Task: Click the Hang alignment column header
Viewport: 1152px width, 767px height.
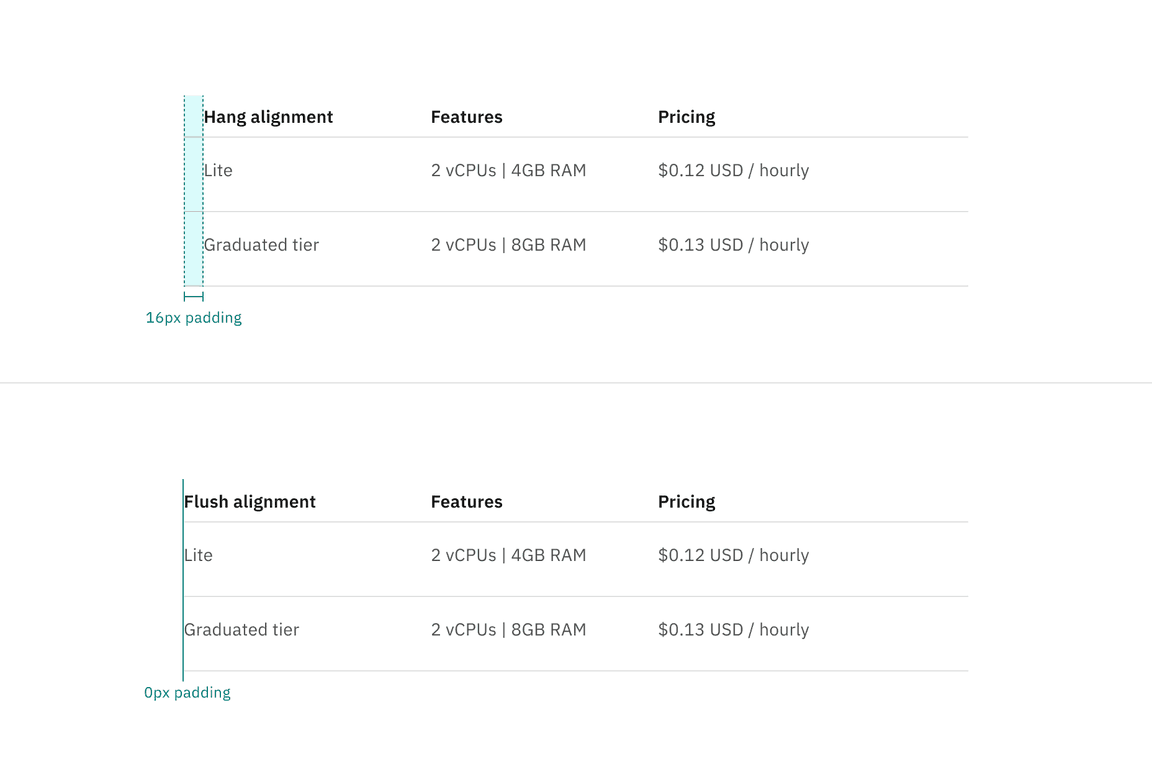Action: click(268, 117)
